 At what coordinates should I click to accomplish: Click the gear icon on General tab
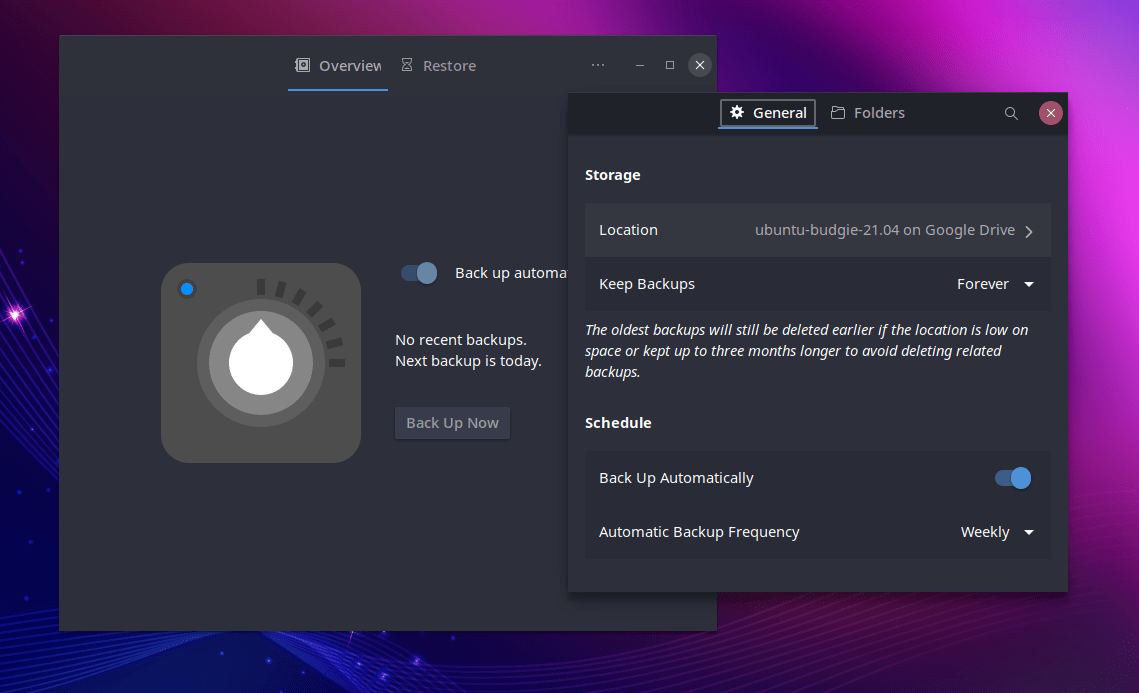click(x=737, y=113)
